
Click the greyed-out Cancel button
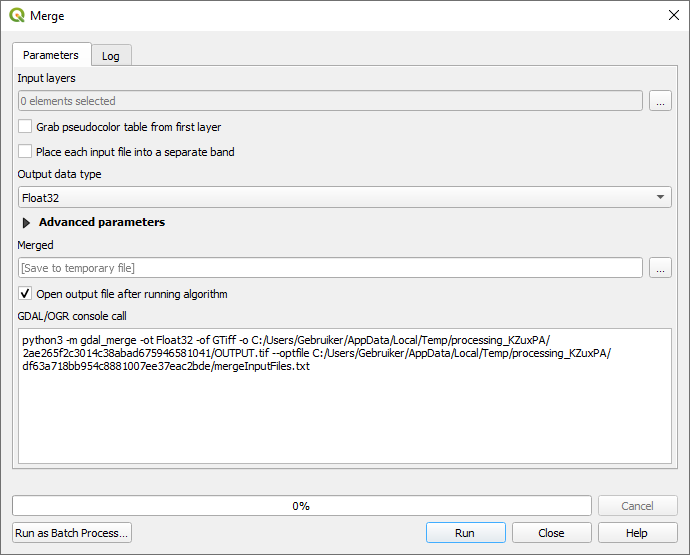[x=637, y=506]
